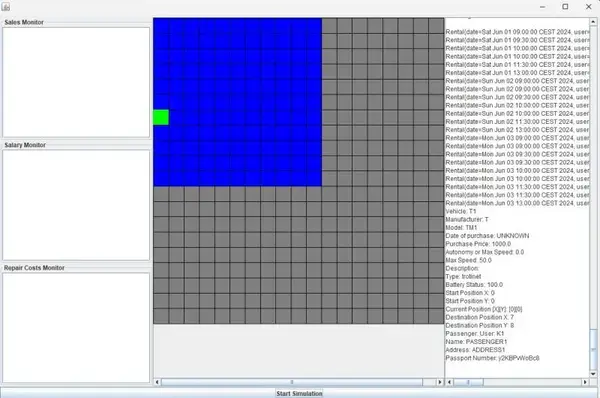The image size is (600, 398).
Task: Click the rental line dated Sat Jun 01 09:30:00
Action: [517, 40]
